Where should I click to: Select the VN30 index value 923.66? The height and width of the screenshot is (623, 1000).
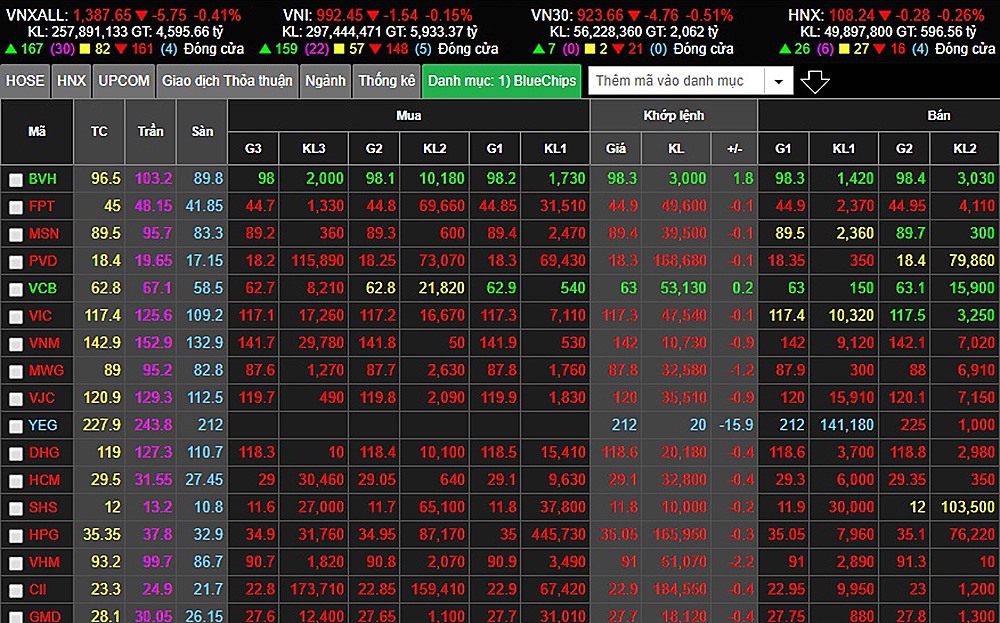tap(602, 15)
